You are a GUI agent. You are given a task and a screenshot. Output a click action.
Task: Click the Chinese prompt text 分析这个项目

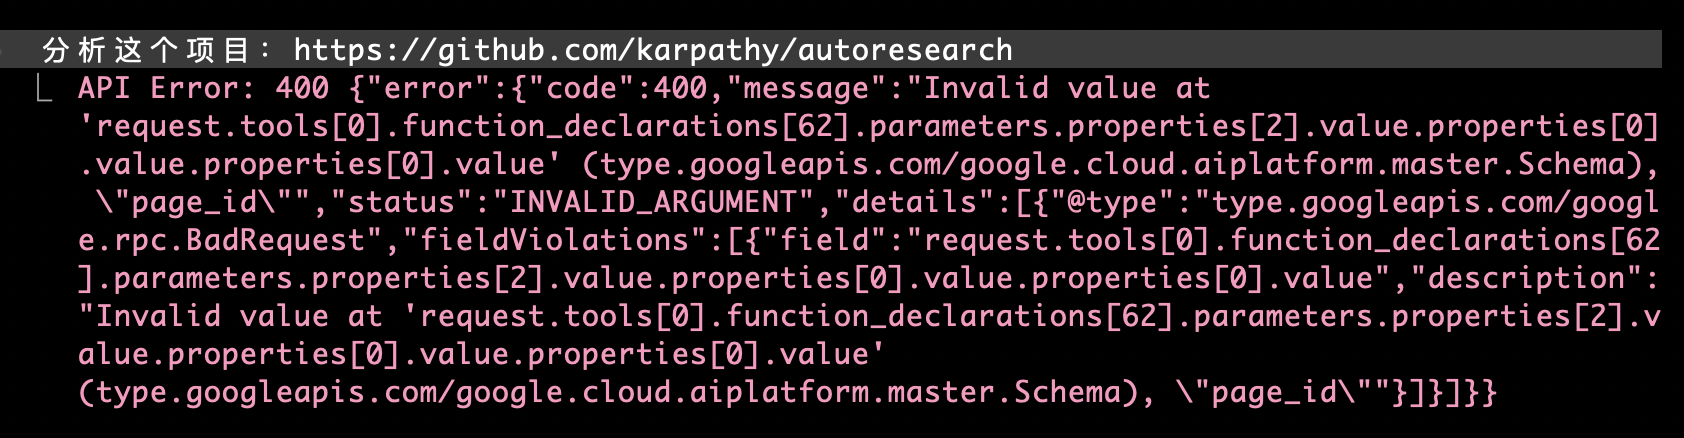tap(146, 50)
